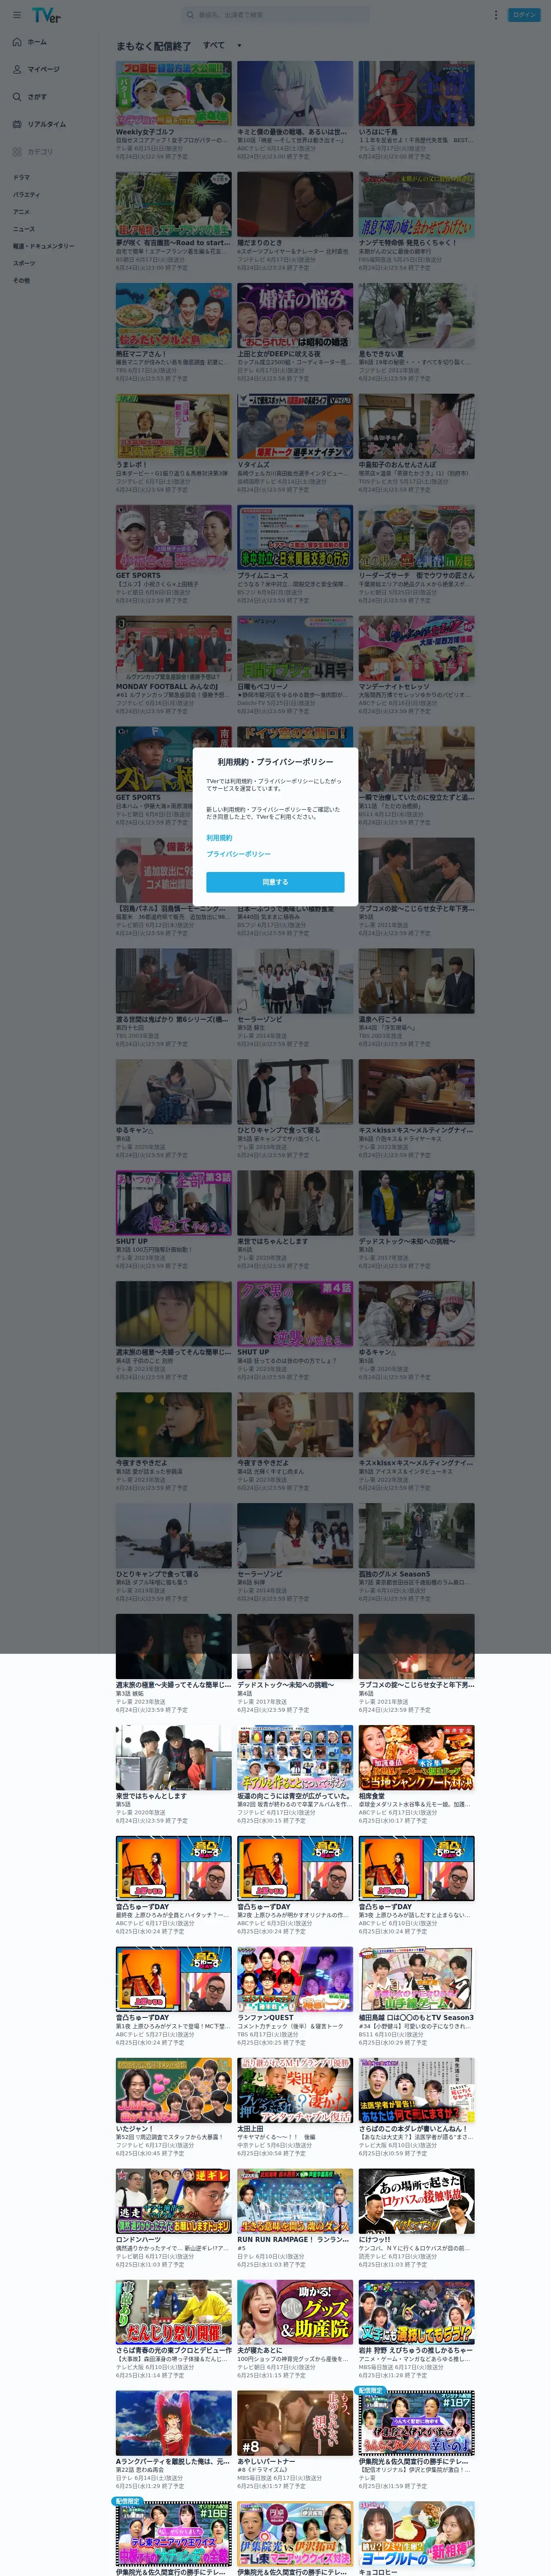Open the Weekly女子ゴルフ thumbnail

coord(174,93)
